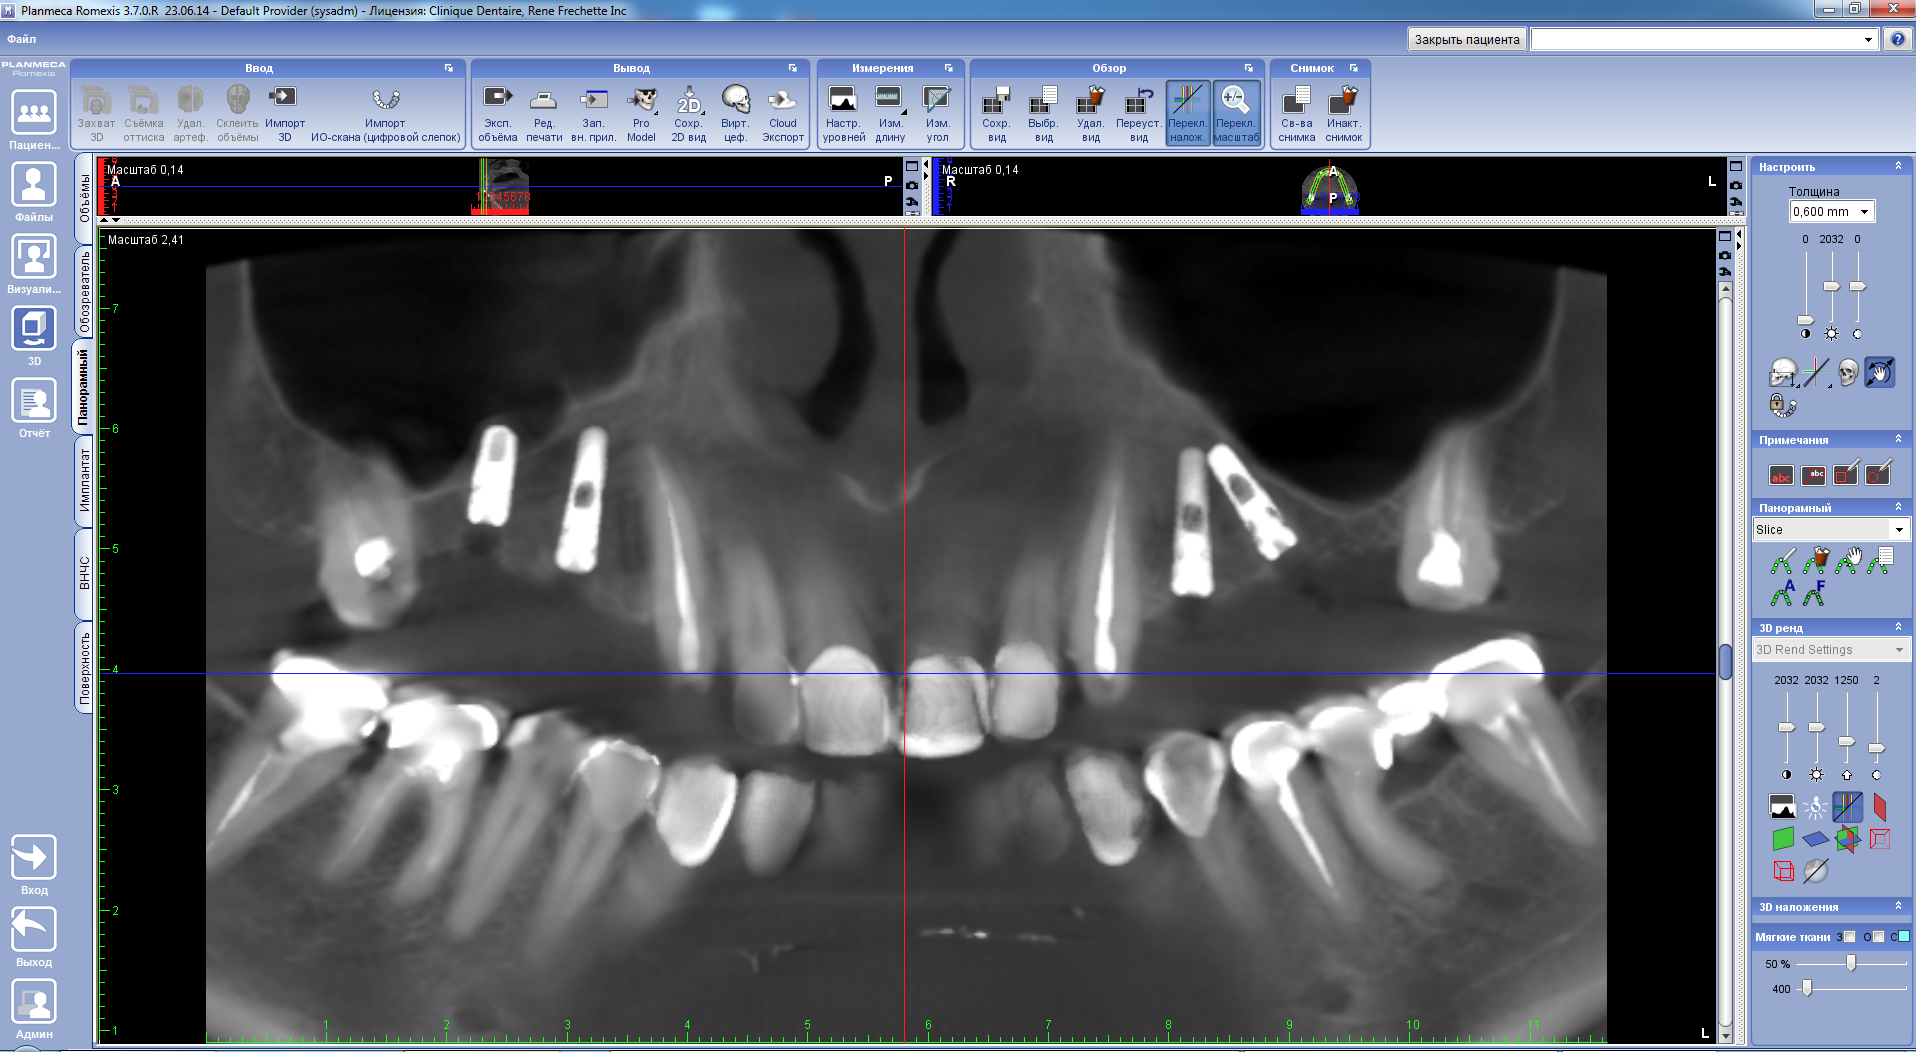Switch to the ВНЧС tab
1916x1052 pixels.
click(x=85, y=573)
